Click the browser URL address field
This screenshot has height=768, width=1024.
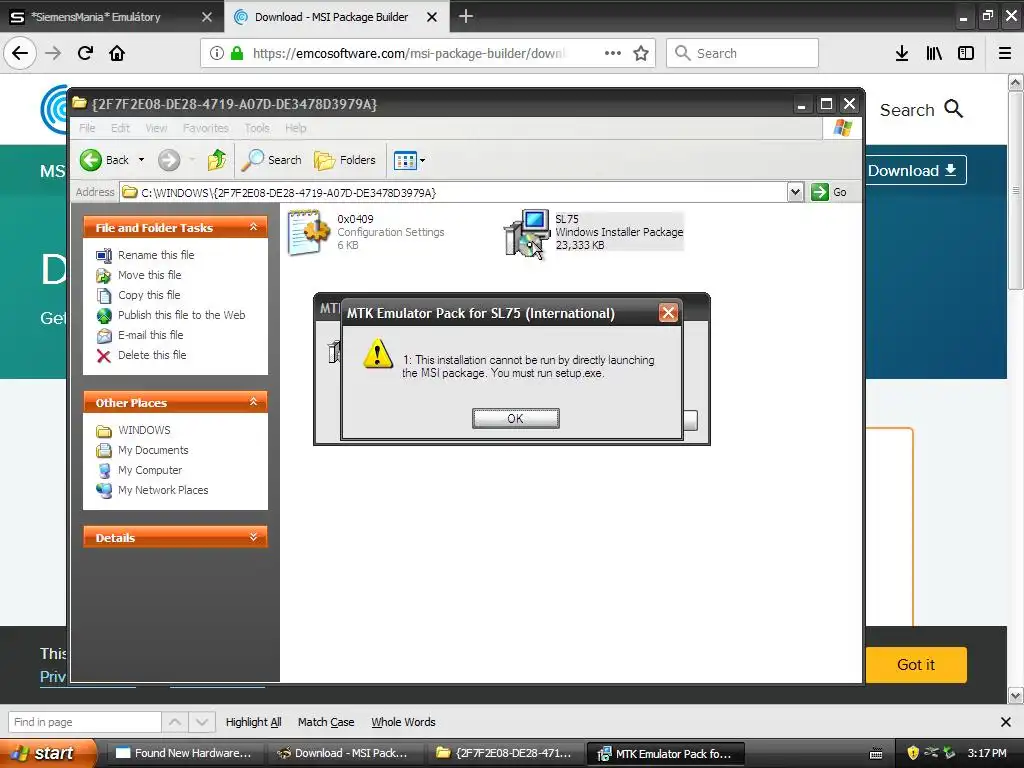pyautogui.click(x=408, y=53)
